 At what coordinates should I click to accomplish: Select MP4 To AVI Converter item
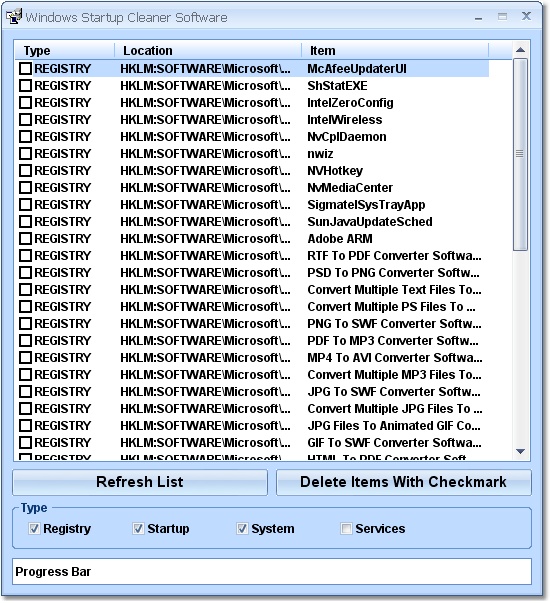pos(395,358)
